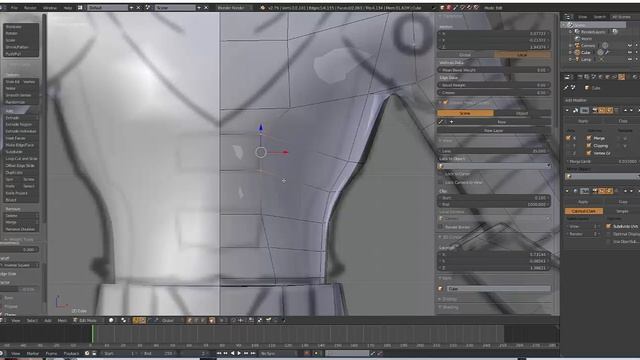Collapse the Mirror modifier panel arrow
This screenshot has height=360, width=640.
pyautogui.click(x=567, y=110)
